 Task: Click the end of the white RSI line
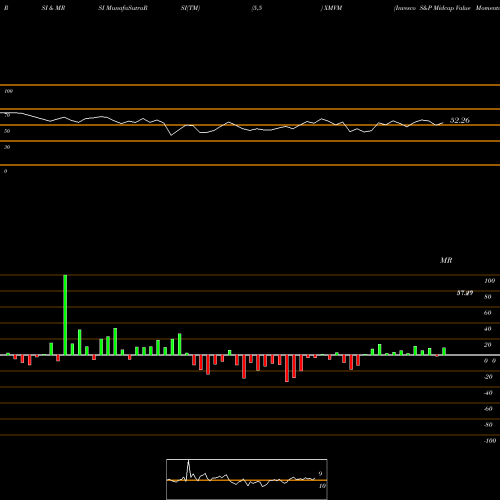[x=443, y=123]
